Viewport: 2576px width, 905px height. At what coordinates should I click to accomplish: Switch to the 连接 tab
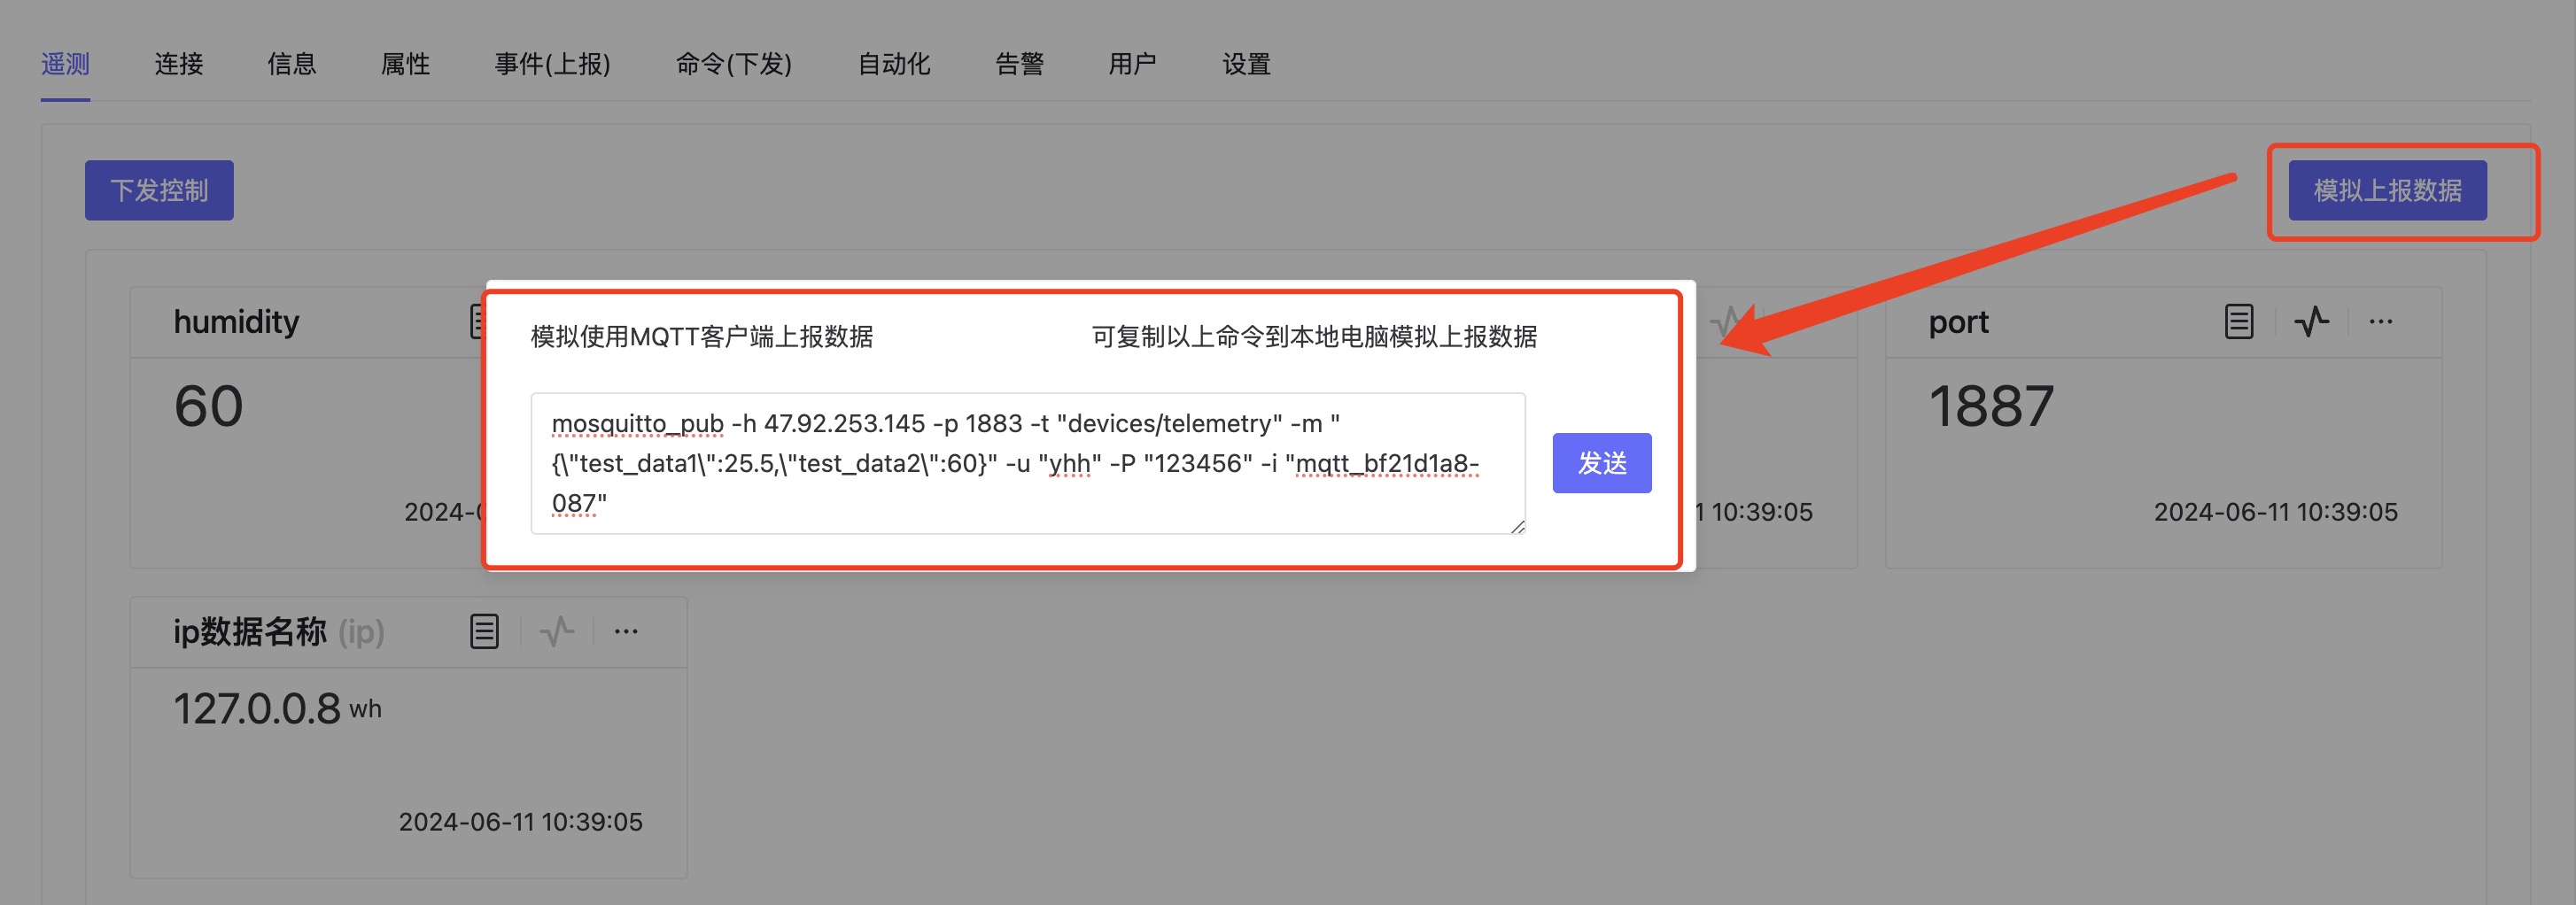point(179,65)
